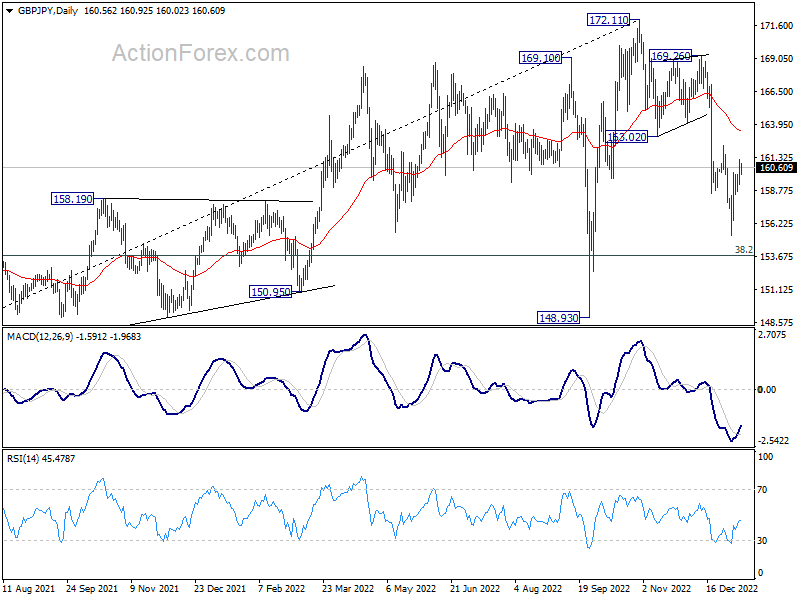Click the RSI axis level 30

762,541
